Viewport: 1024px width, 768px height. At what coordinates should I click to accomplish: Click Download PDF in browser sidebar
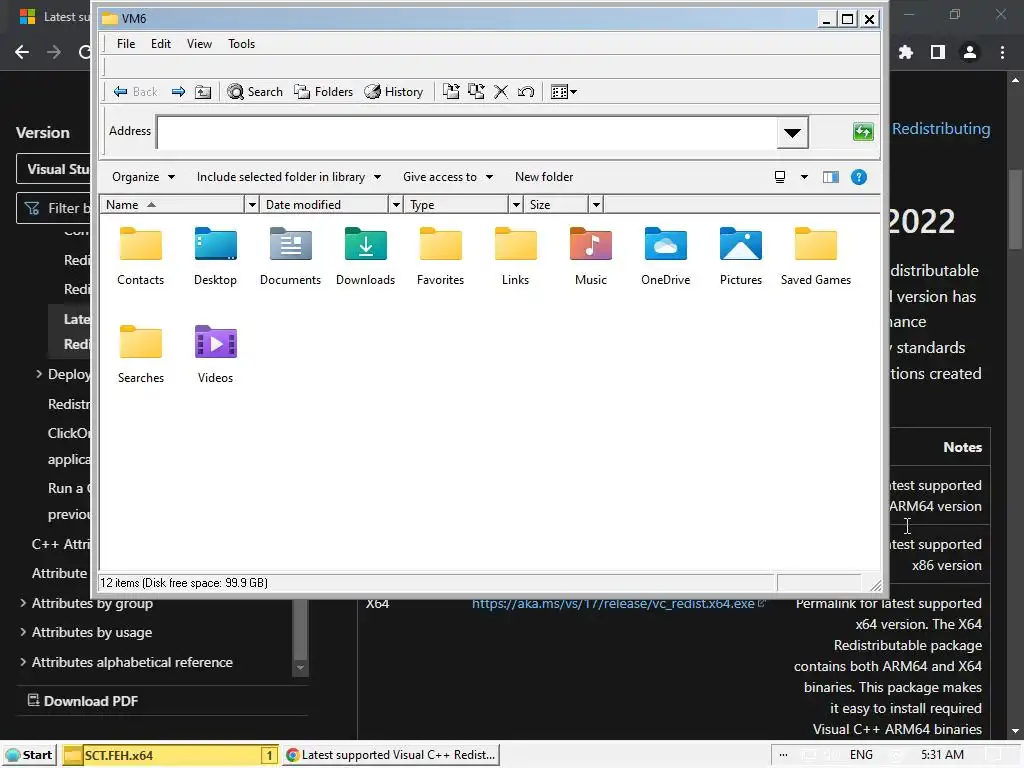tap(83, 701)
